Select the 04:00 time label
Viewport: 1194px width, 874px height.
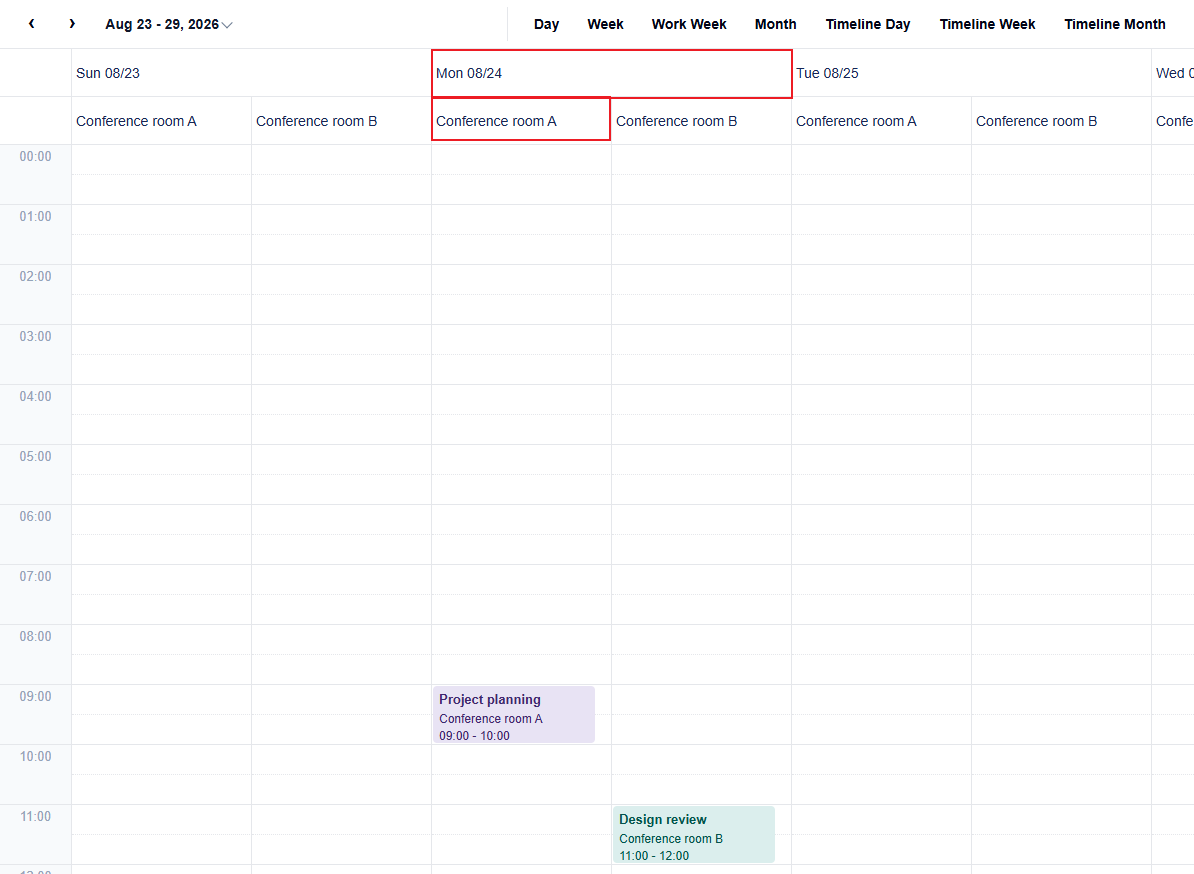click(36, 397)
